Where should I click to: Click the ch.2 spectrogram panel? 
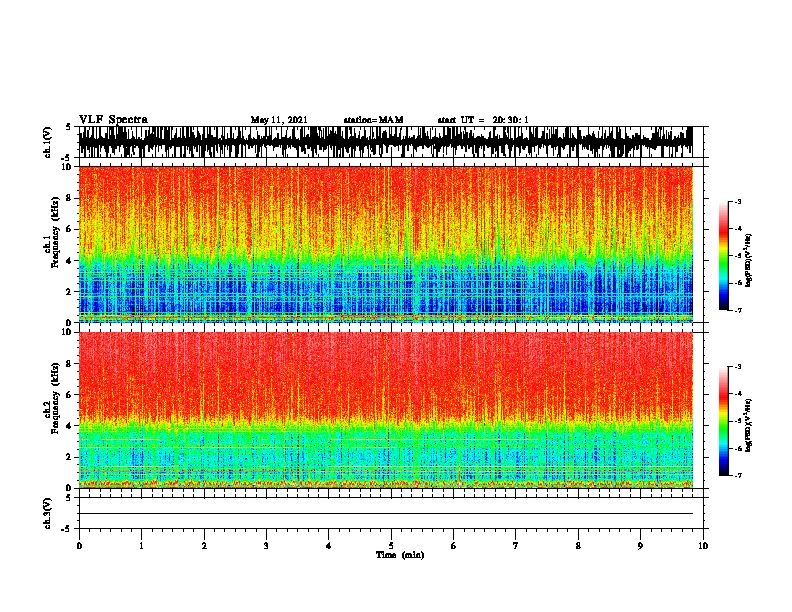pos(386,410)
